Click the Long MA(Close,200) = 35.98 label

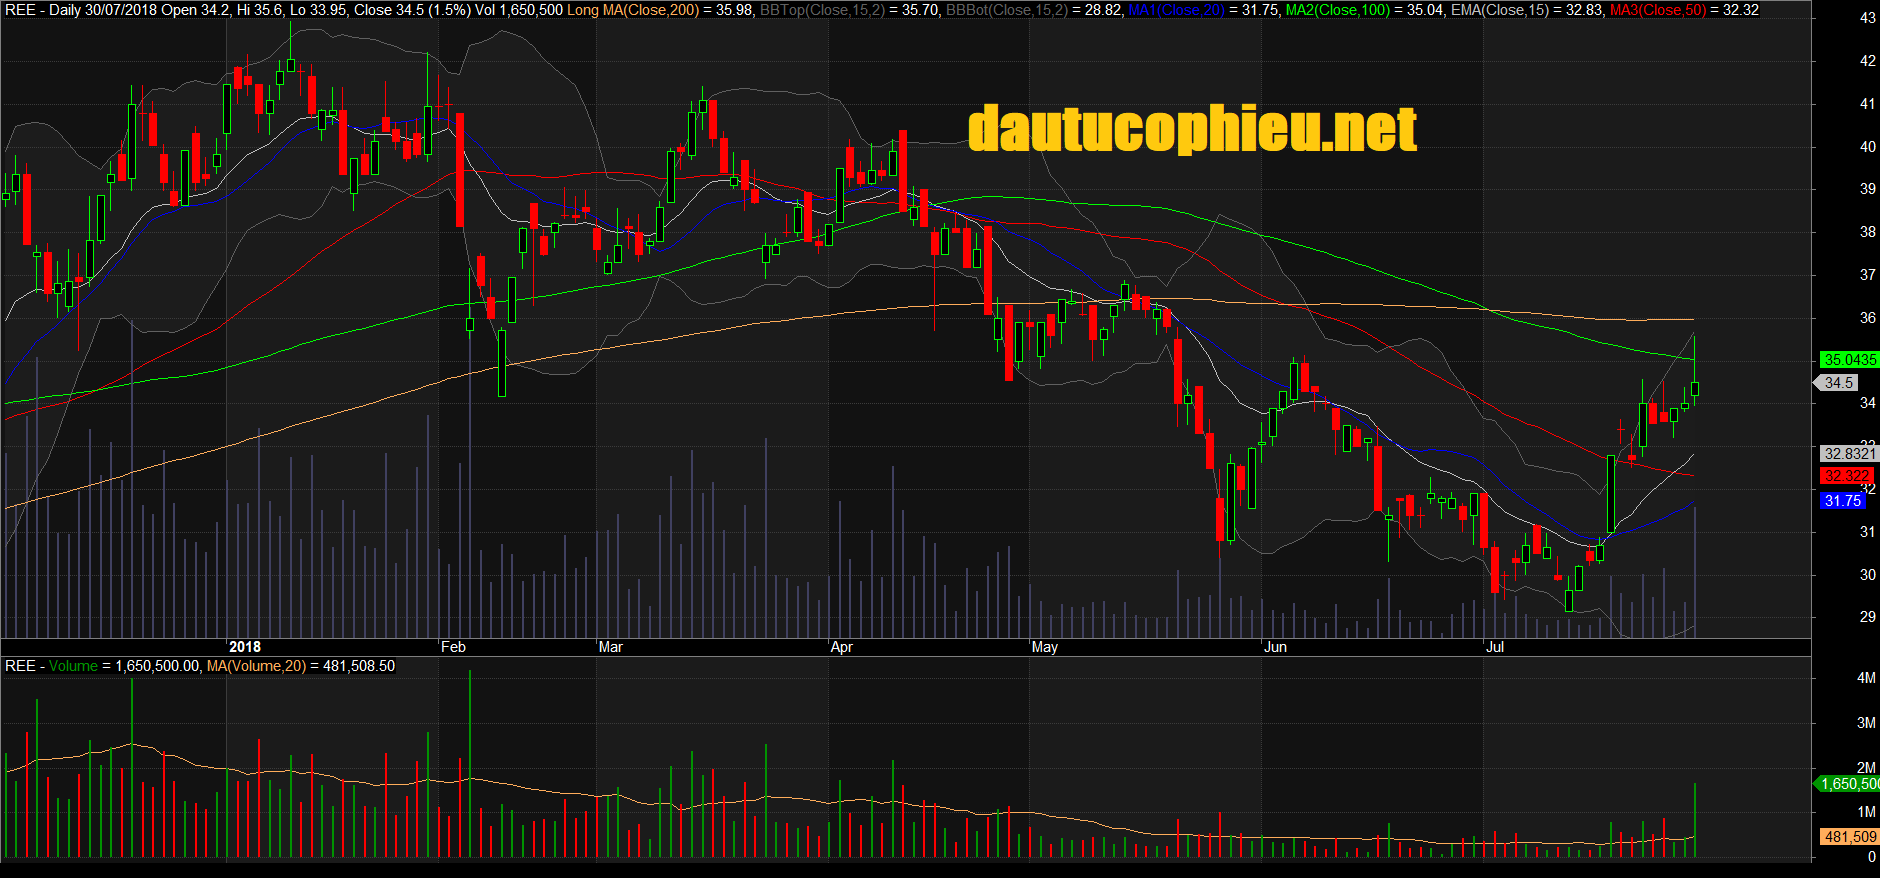[x=661, y=10]
